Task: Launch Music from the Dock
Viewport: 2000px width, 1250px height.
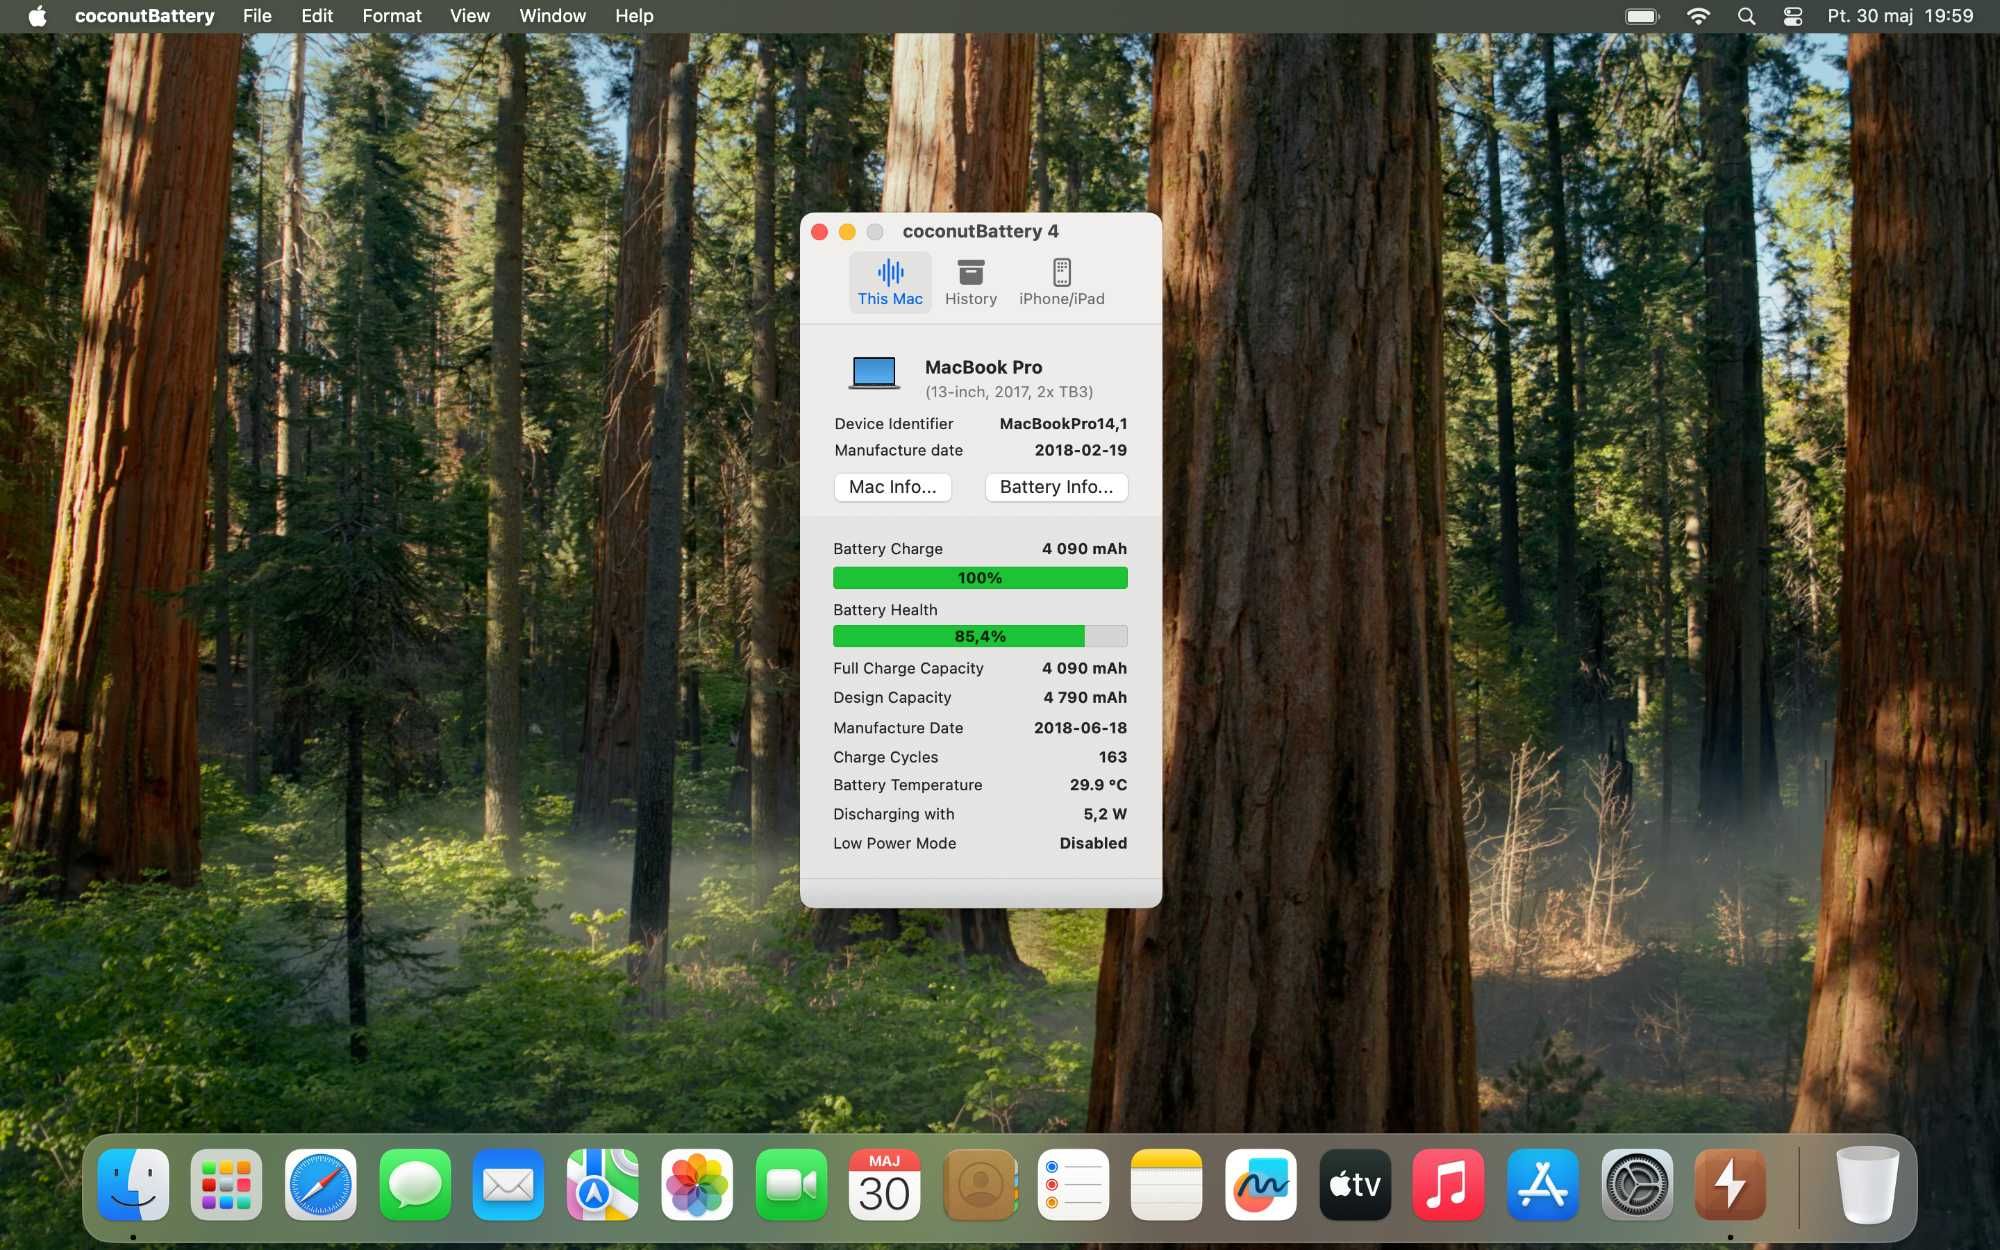Action: coord(1449,1185)
